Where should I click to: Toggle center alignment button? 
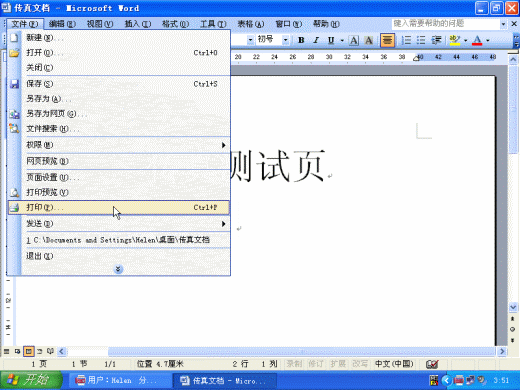coord(387,40)
